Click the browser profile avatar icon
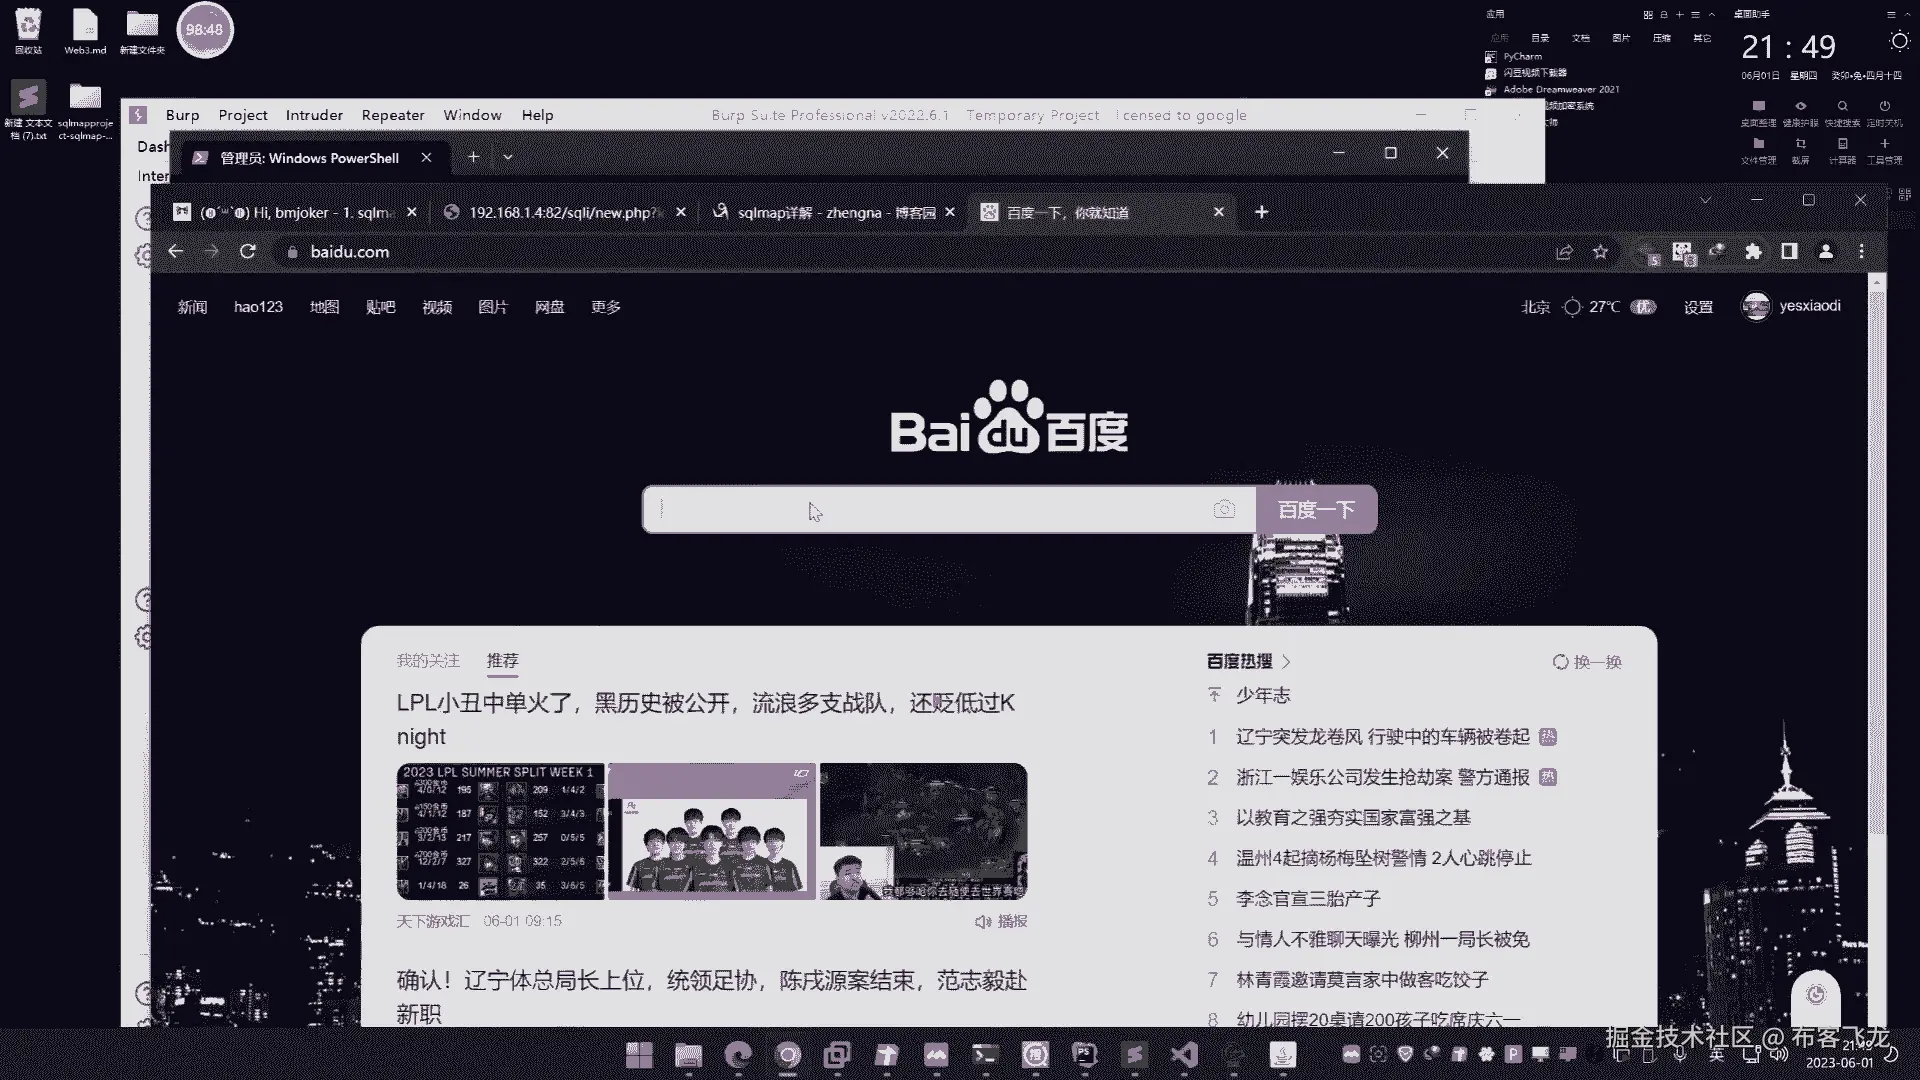Screen dimensions: 1920x1080 coord(1826,252)
